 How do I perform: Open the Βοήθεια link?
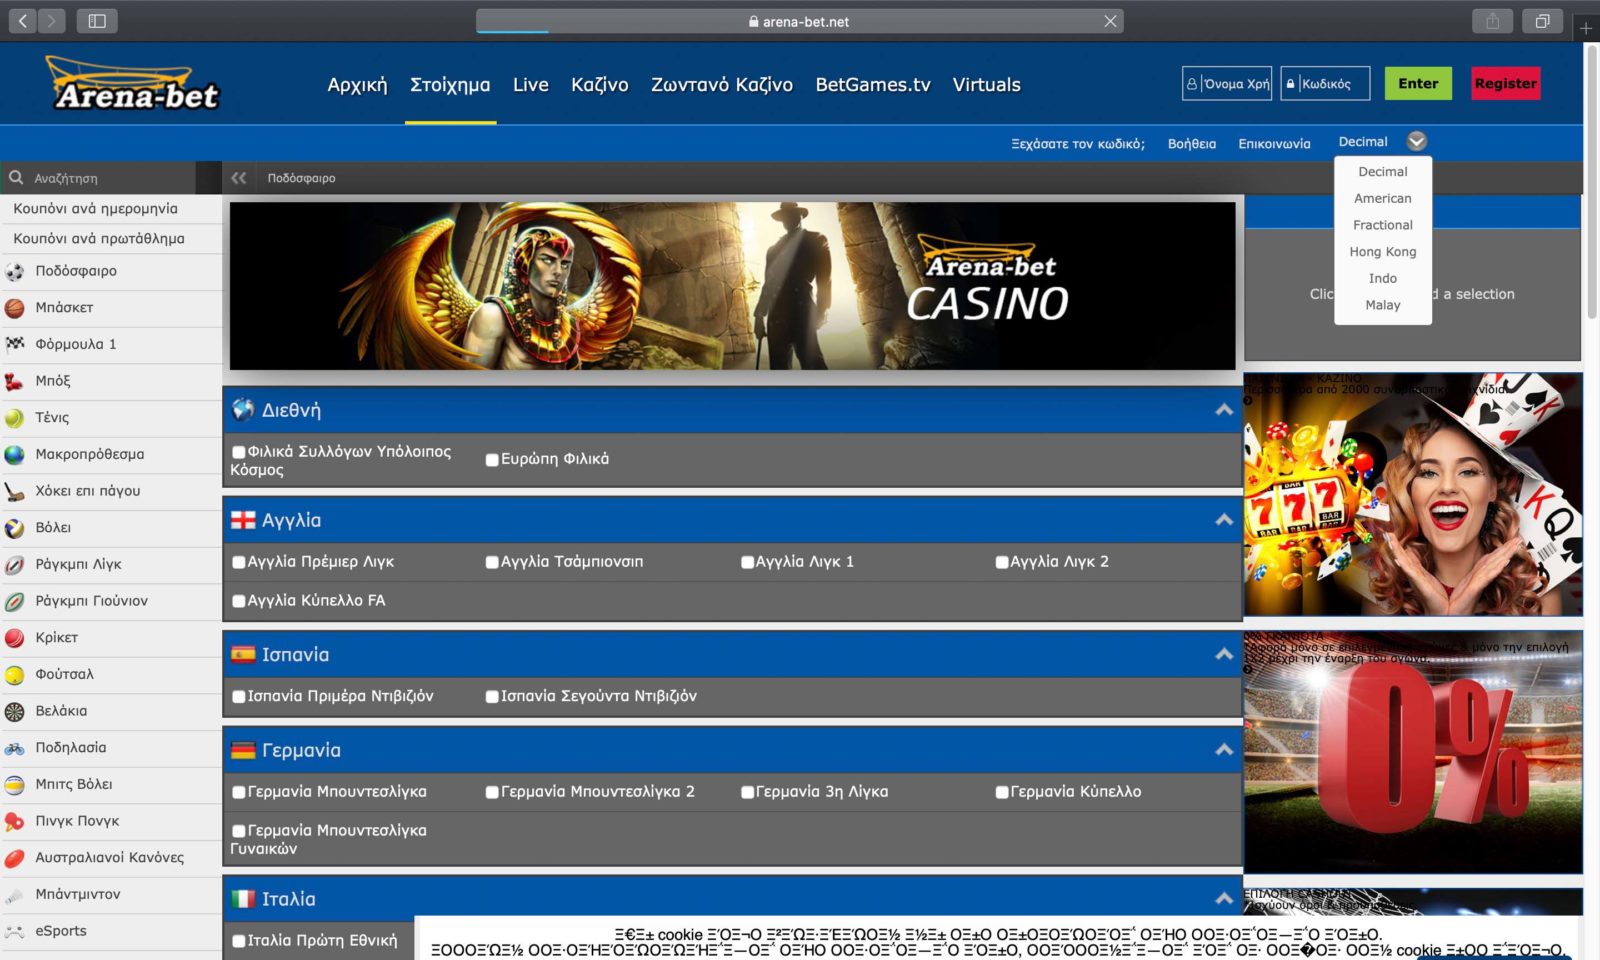tap(1192, 144)
